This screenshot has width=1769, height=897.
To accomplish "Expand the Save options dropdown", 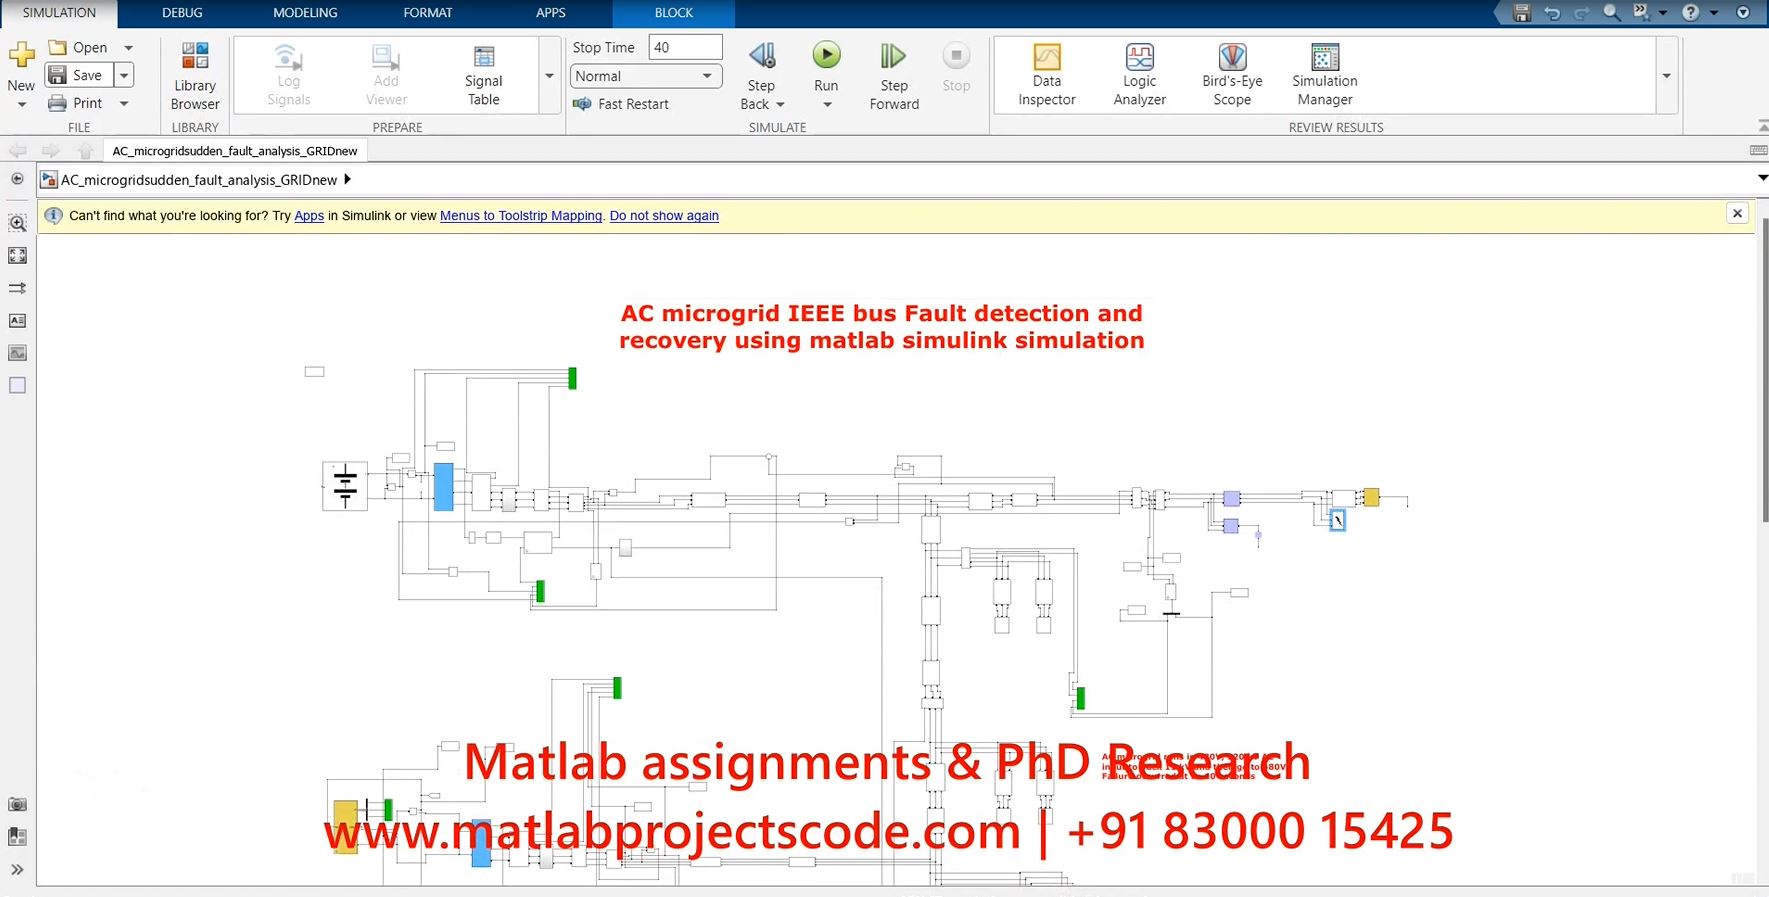I will coord(124,75).
